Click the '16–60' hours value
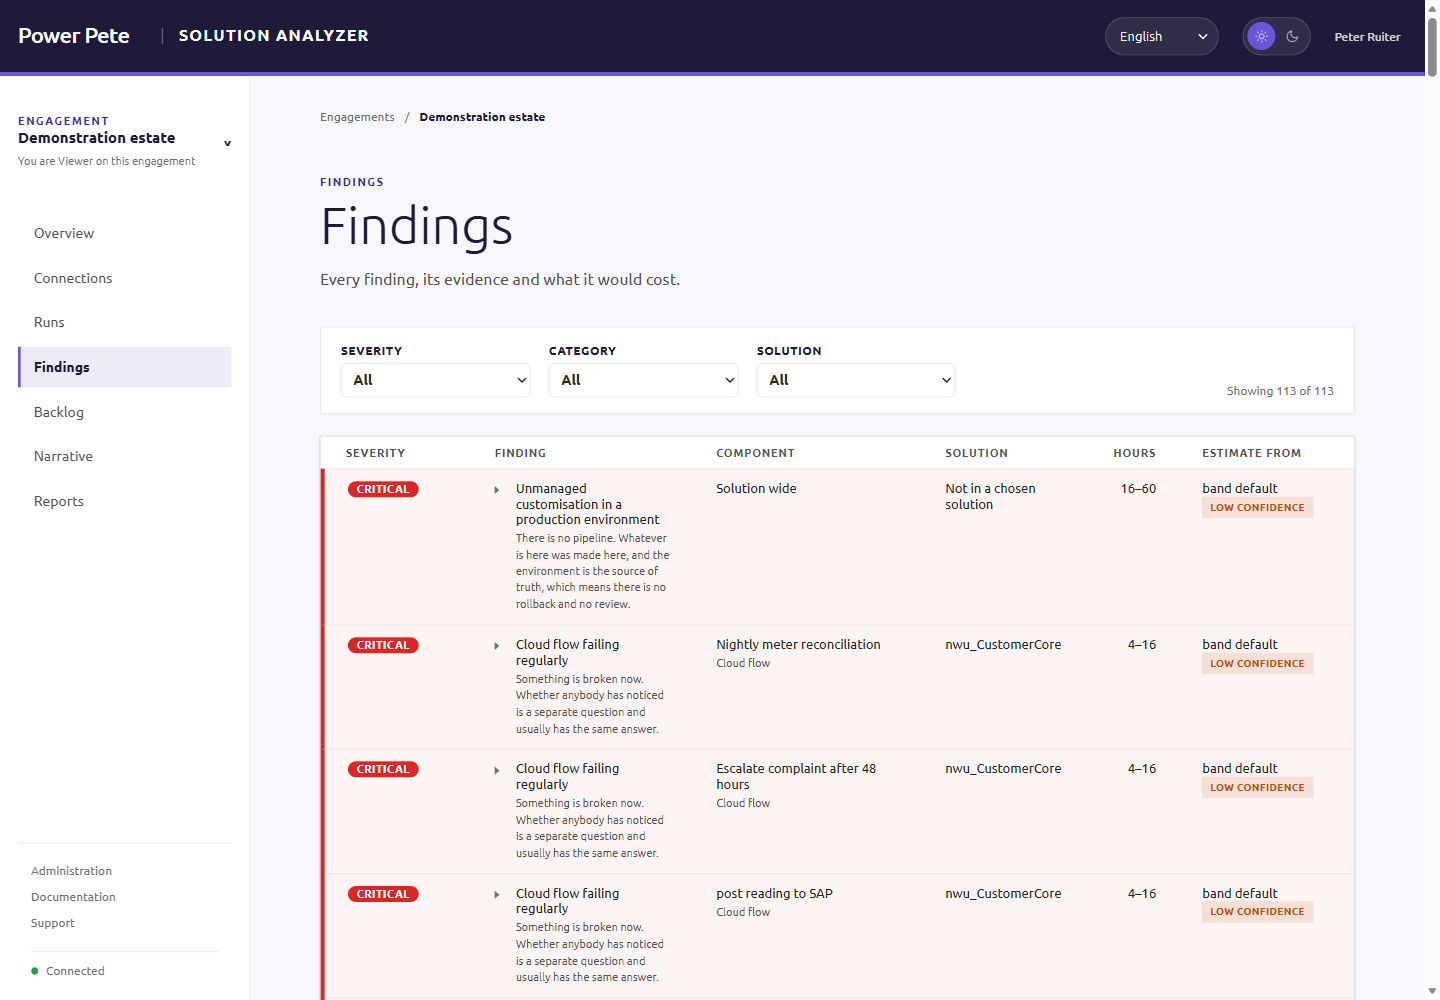The width and height of the screenshot is (1440, 1000). [x=1138, y=489]
